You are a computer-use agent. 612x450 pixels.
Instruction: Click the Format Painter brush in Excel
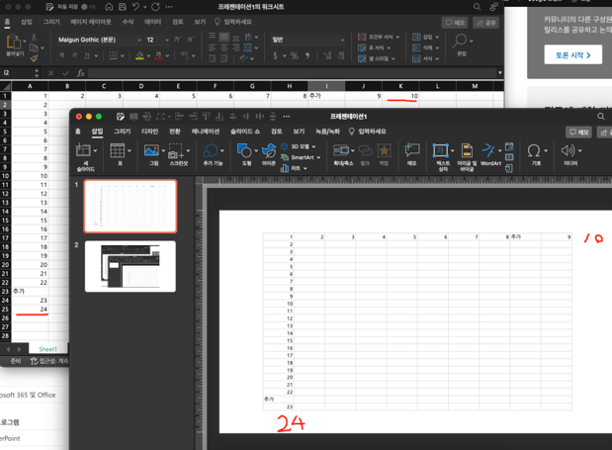[x=34, y=58]
